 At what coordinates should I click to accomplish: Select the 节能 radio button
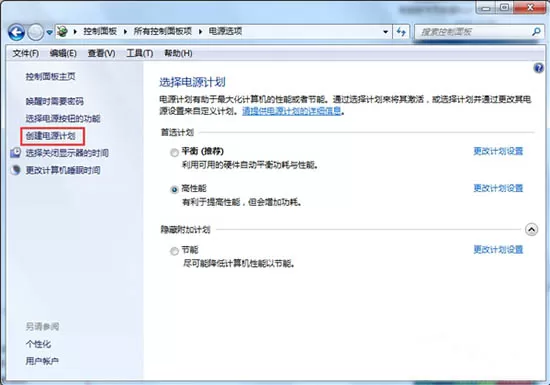point(174,251)
